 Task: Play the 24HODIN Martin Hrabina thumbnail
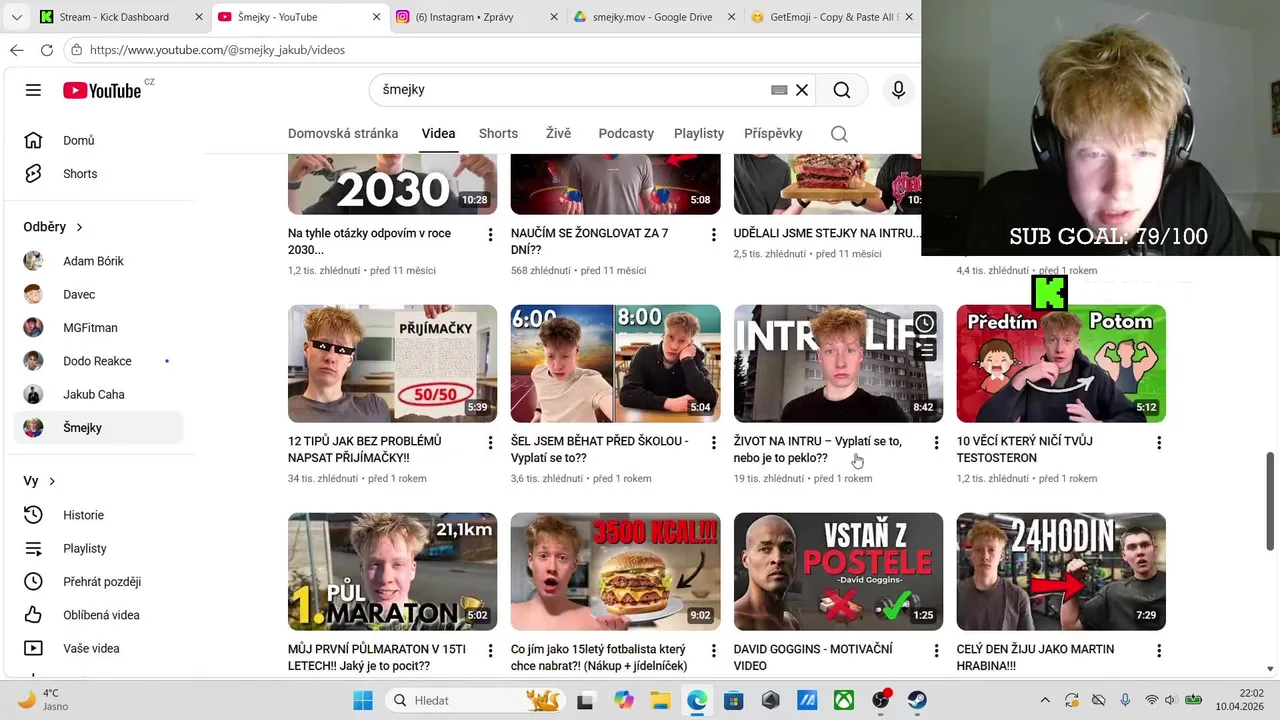pos(1061,571)
